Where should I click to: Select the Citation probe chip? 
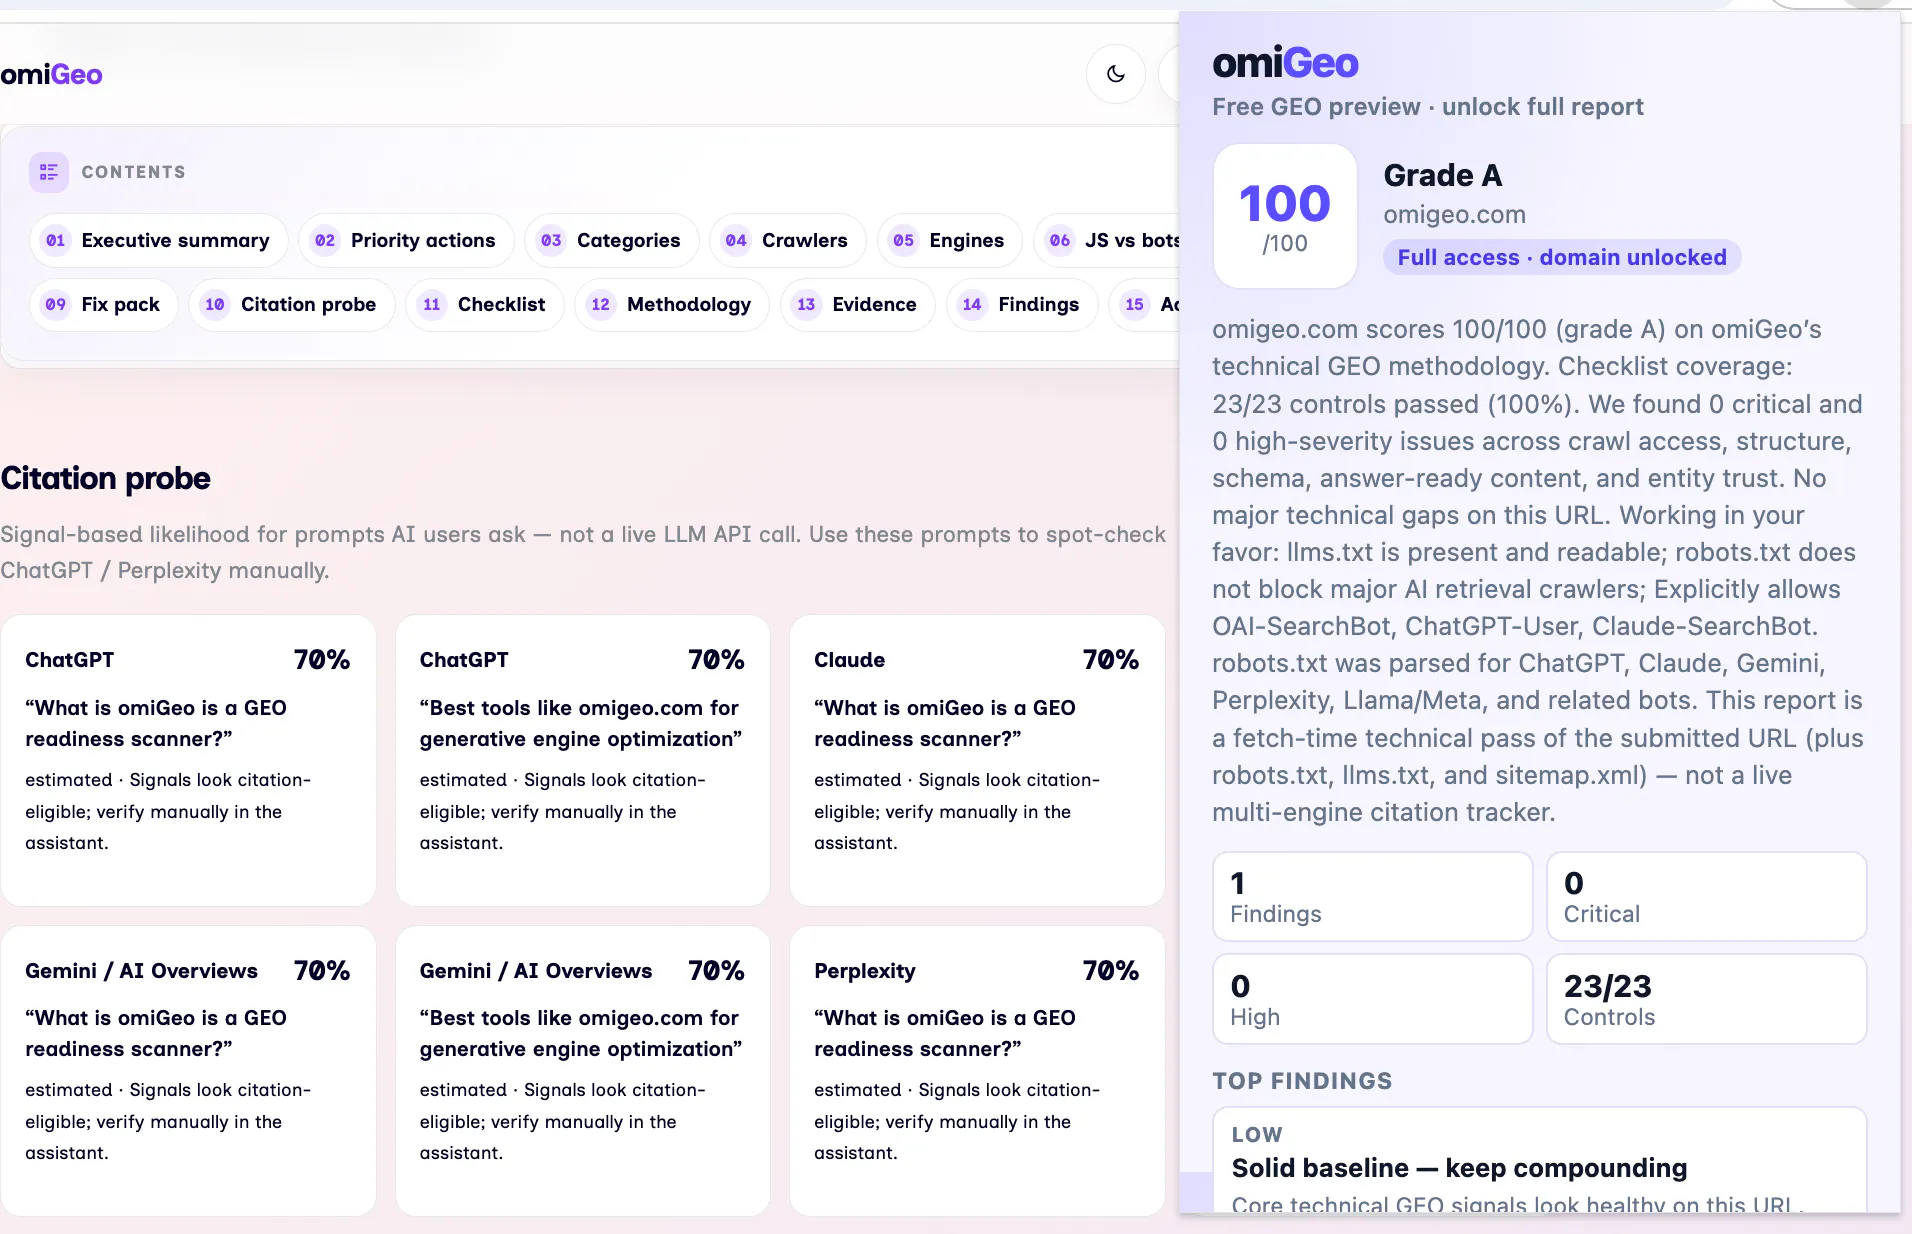pyautogui.click(x=292, y=305)
